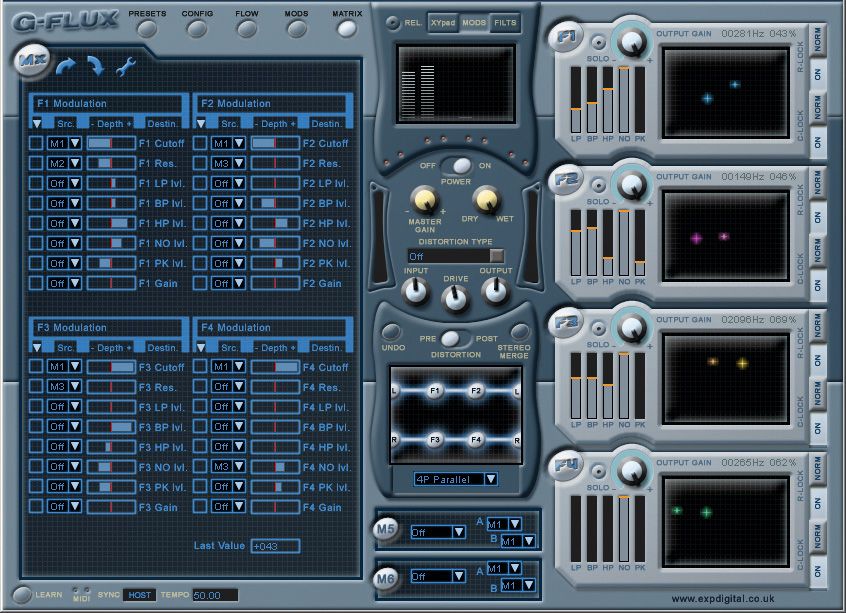
Task: Click the HOST sync button
Action: 139,595
